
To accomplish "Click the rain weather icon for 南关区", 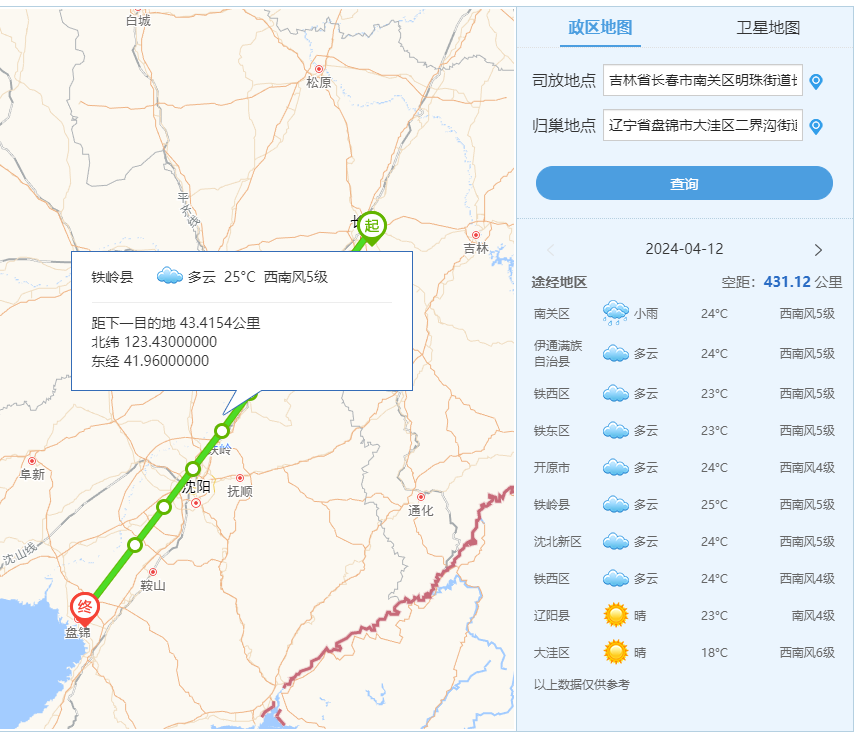I will pyautogui.click(x=615, y=314).
